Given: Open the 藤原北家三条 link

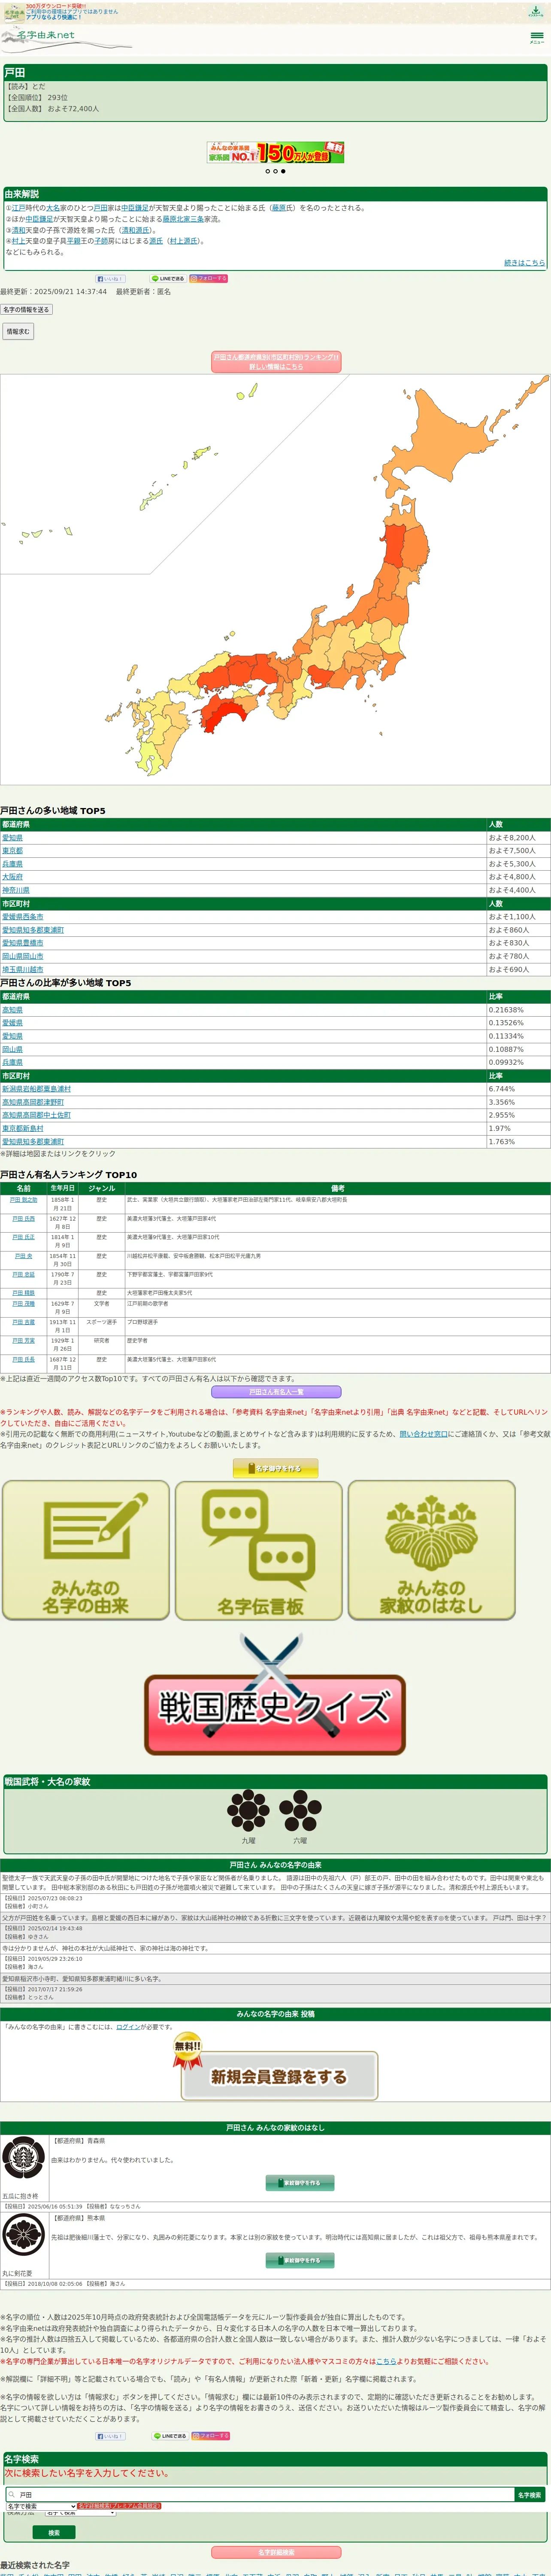Looking at the screenshot, I should click(183, 219).
